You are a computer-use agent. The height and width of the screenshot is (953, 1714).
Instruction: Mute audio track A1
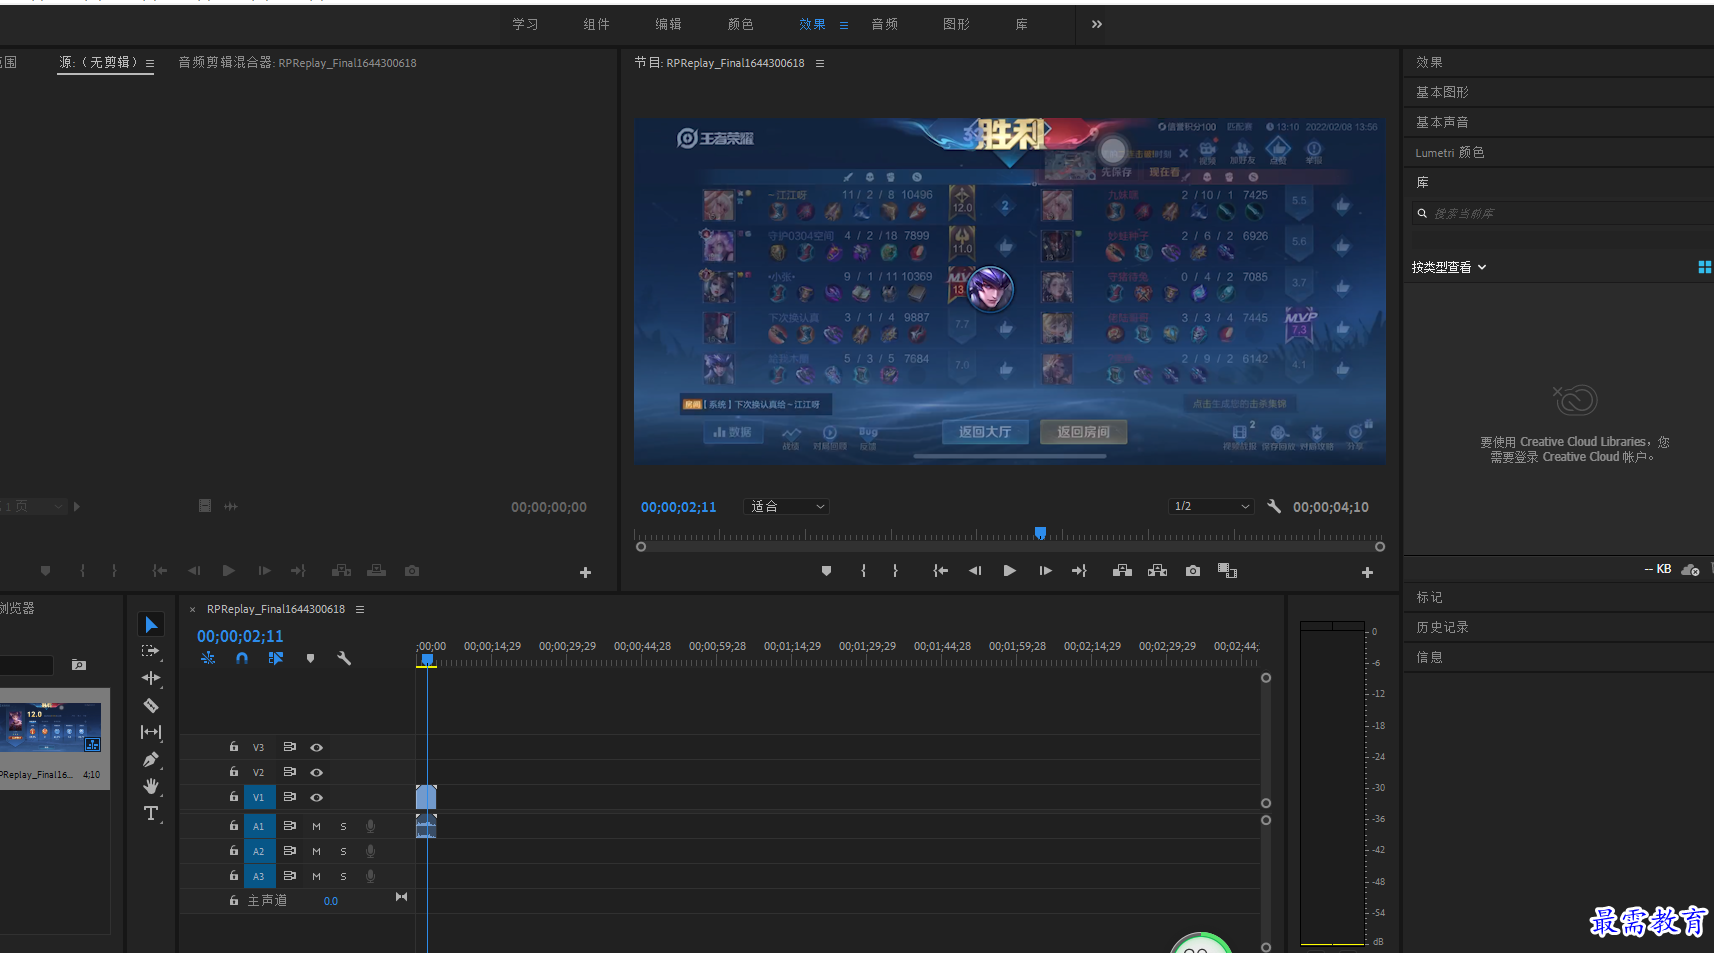tap(316, 826)
